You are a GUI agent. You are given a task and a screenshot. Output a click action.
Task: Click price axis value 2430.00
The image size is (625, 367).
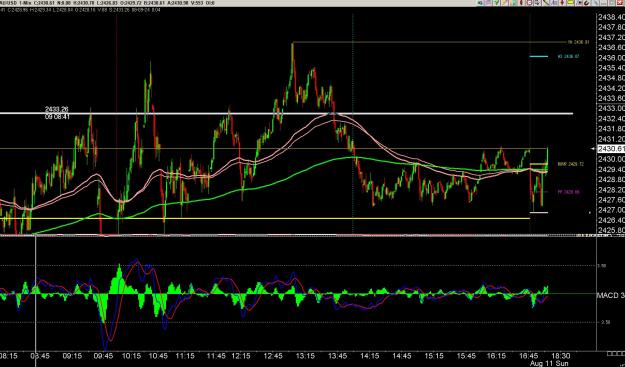point(611,159)
